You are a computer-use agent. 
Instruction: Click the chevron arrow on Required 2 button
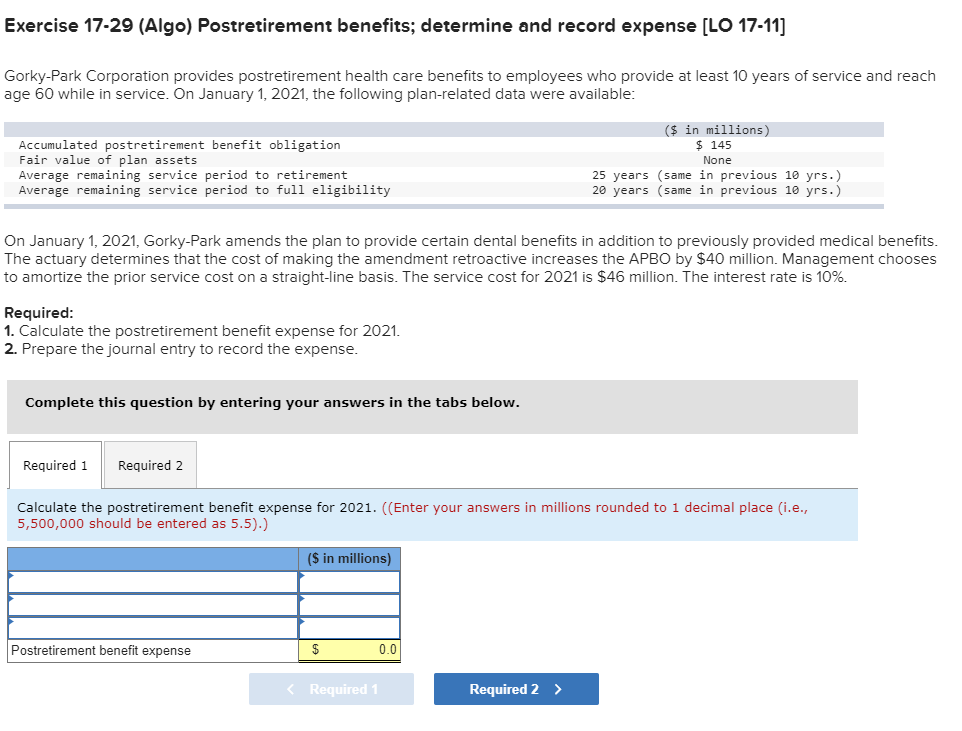558,689
